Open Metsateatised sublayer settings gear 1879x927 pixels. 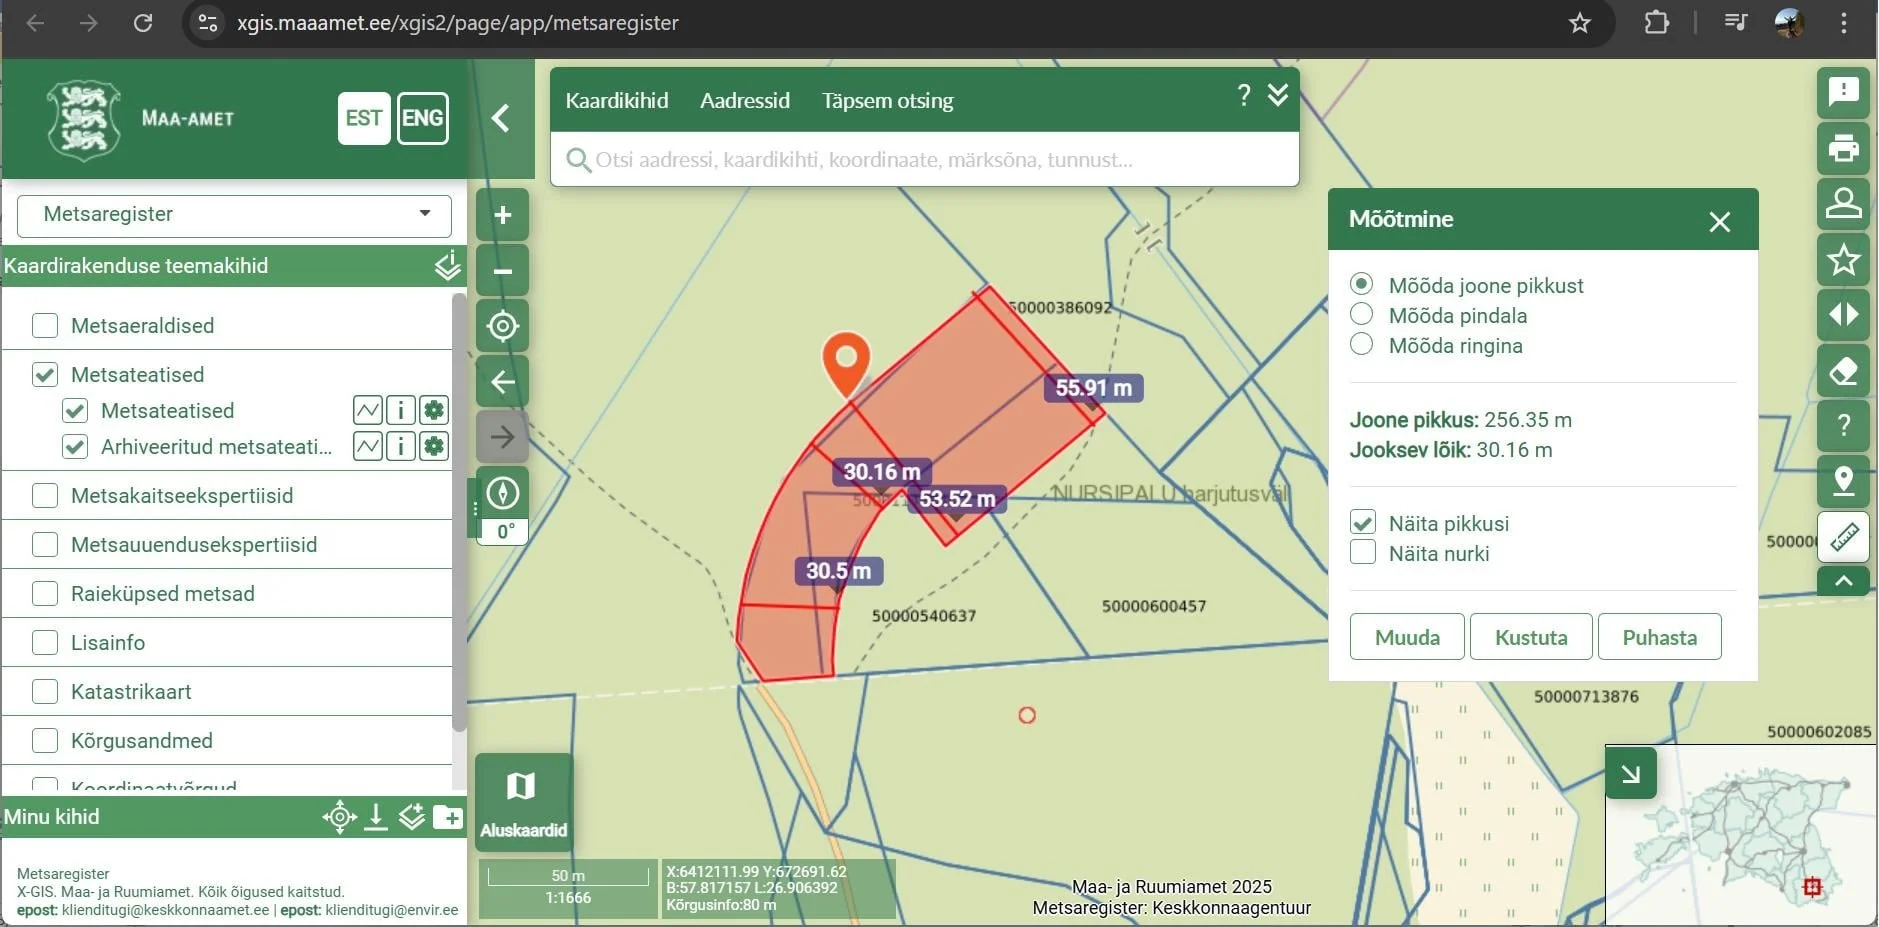point(434,410)
